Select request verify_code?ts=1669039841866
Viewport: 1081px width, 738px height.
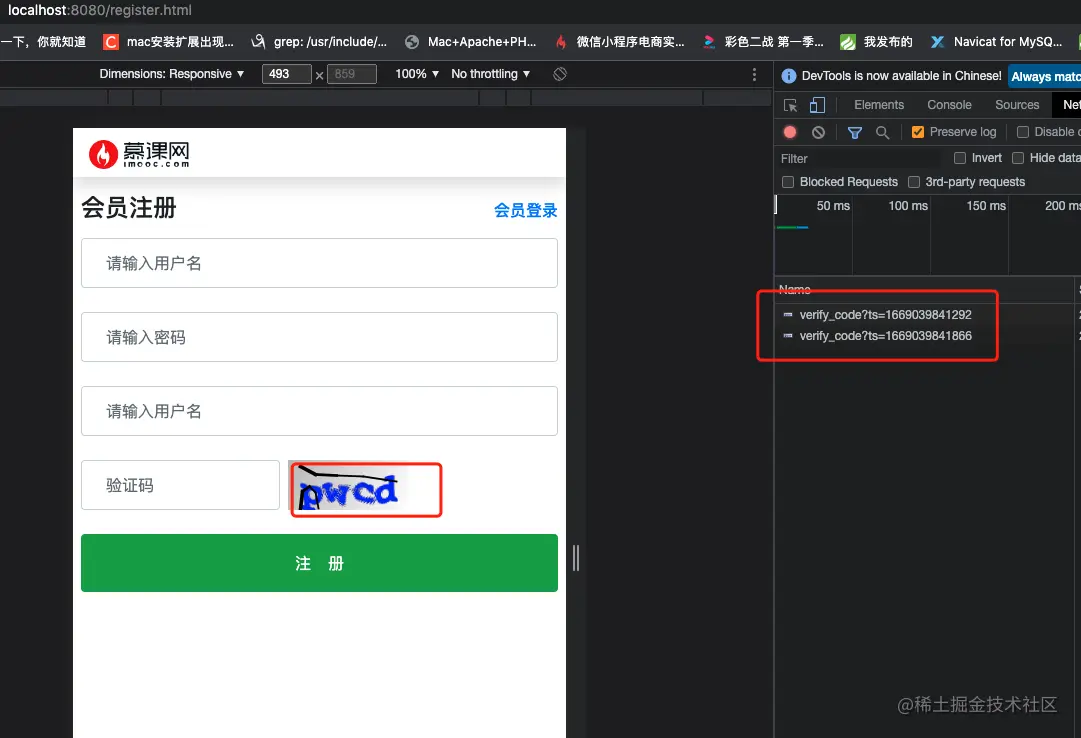tap(885, 336)
